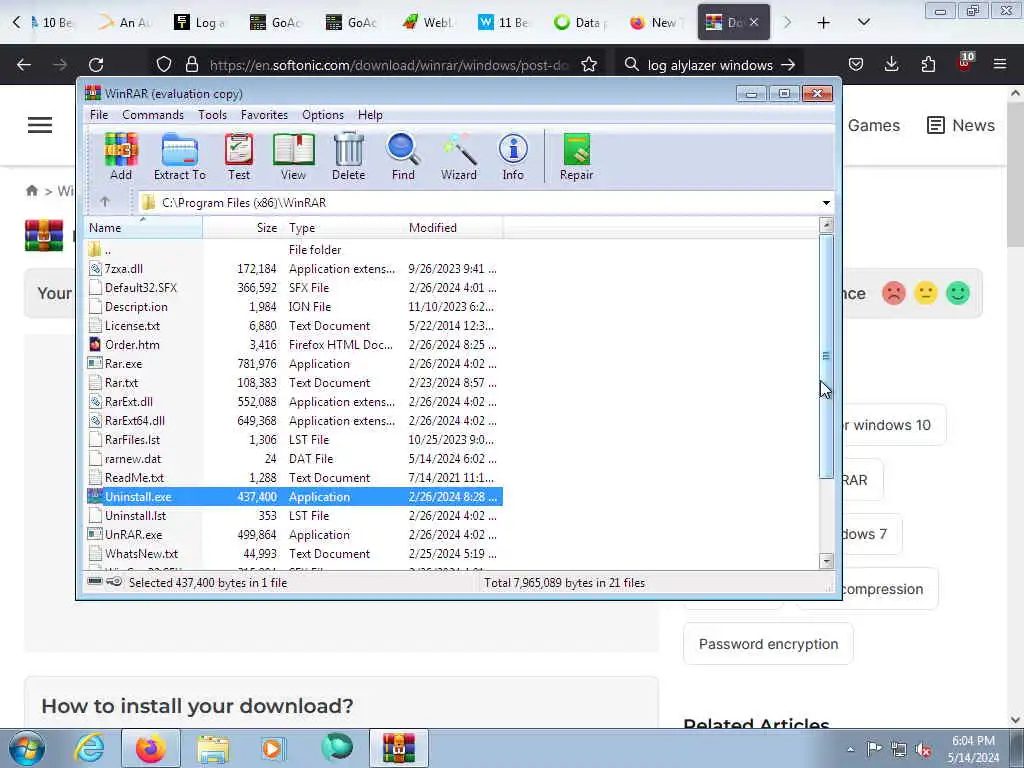
Task: Switch to the Data browser tab
Action: click(581, 22)
